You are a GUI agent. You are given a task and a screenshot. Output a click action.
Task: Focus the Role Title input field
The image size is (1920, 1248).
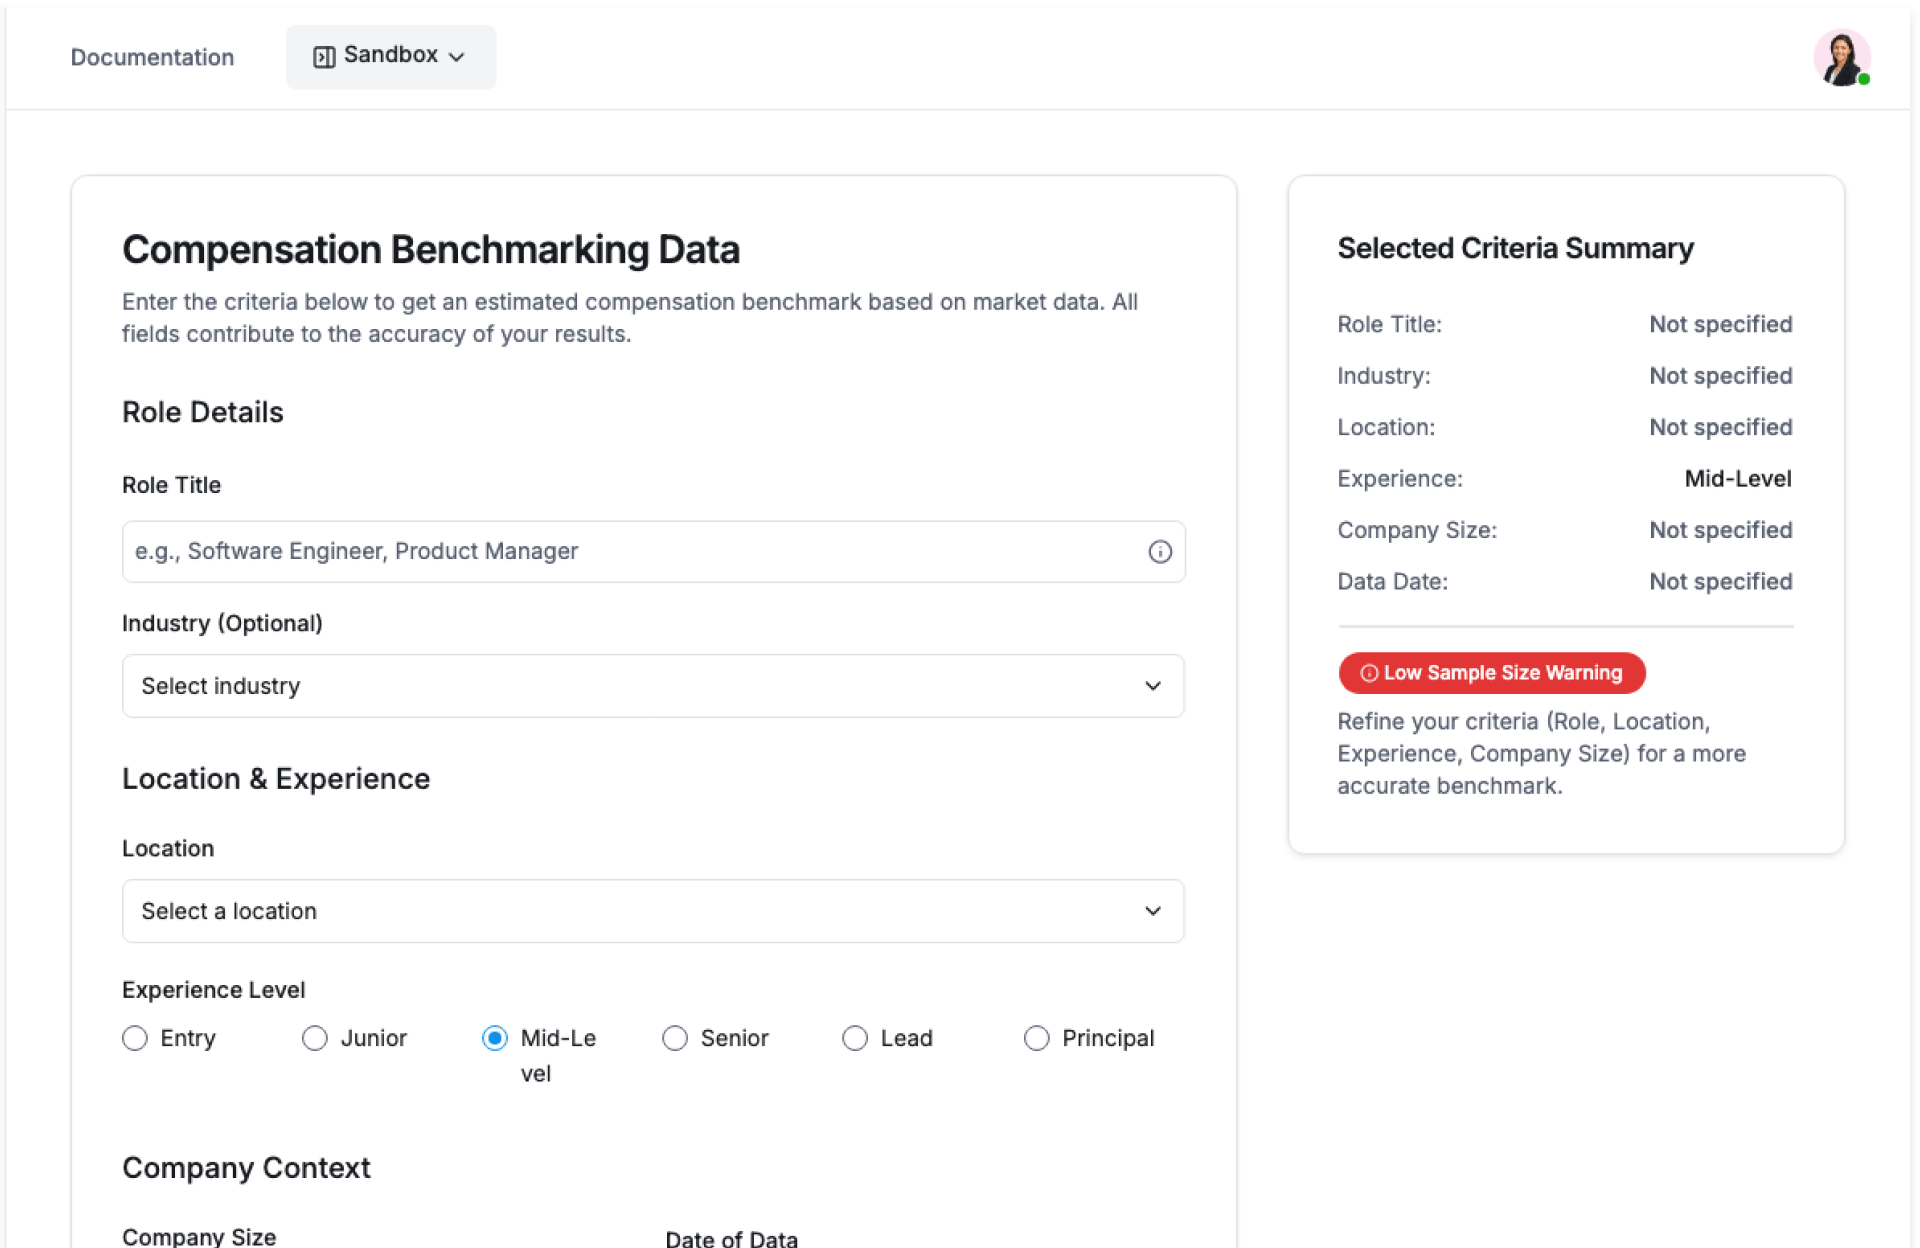click(630, 552)
